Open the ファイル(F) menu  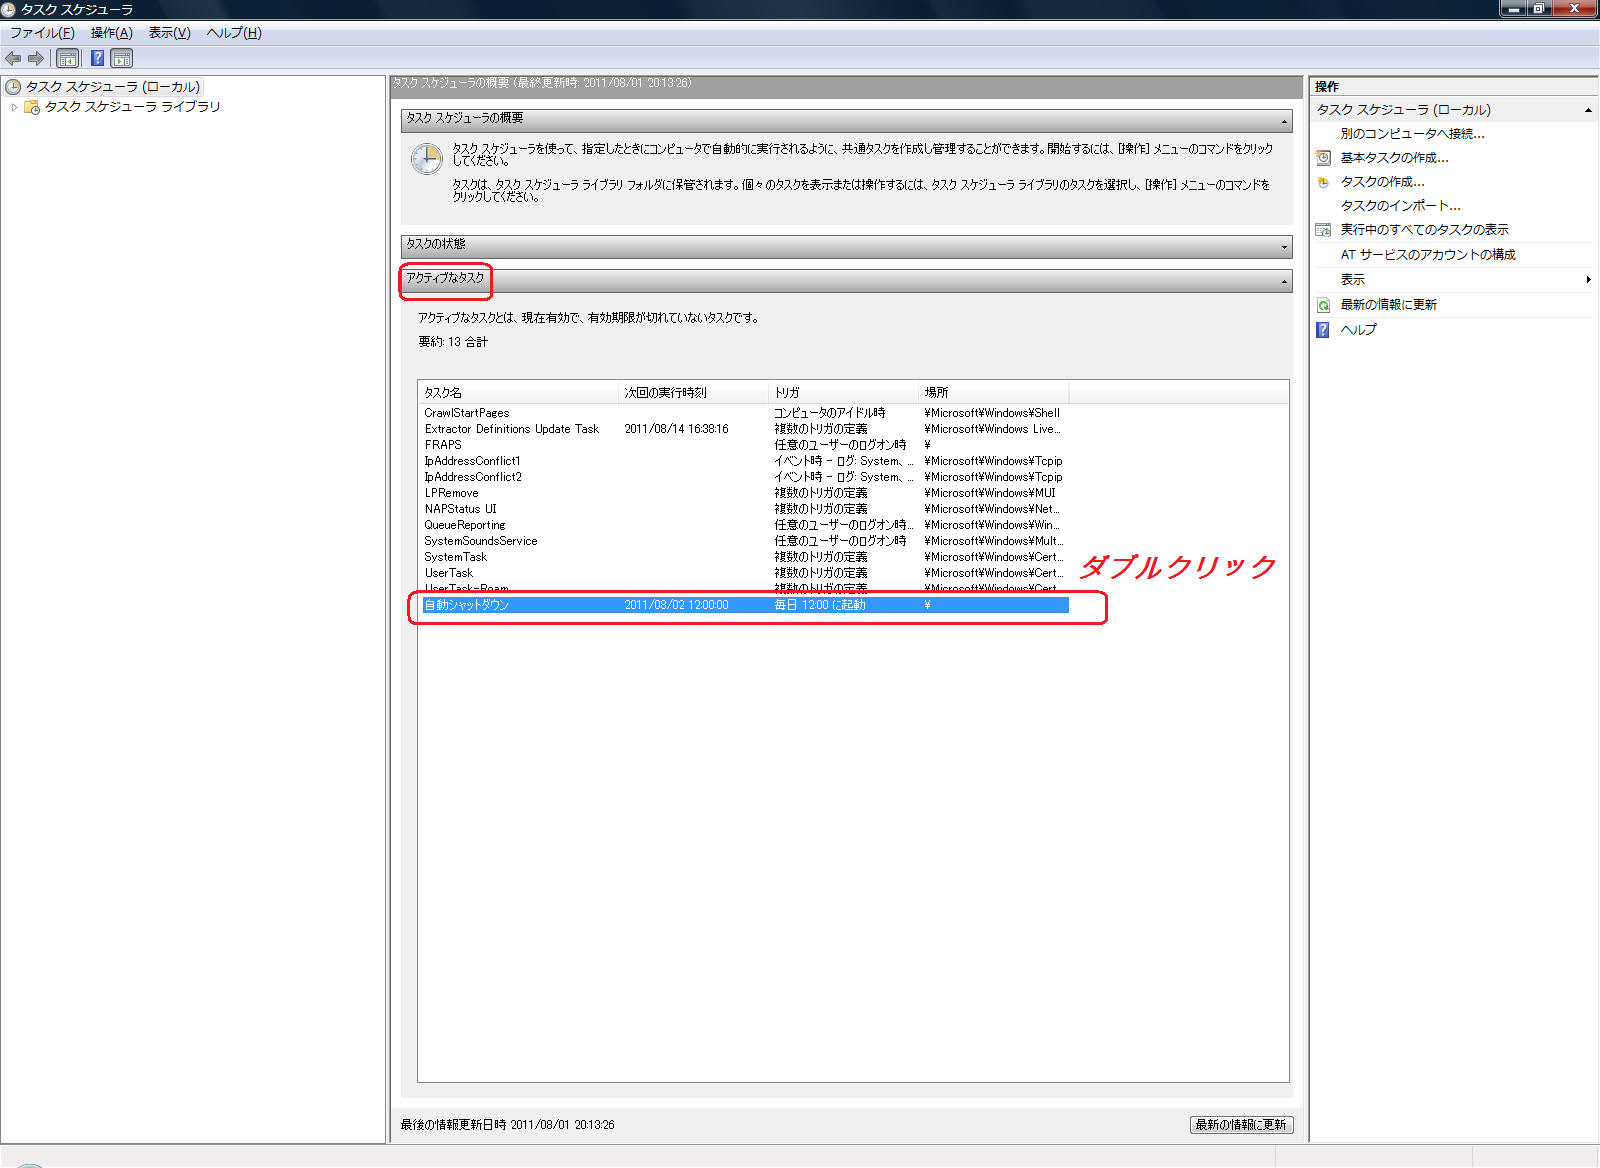[x=42, y=33]
